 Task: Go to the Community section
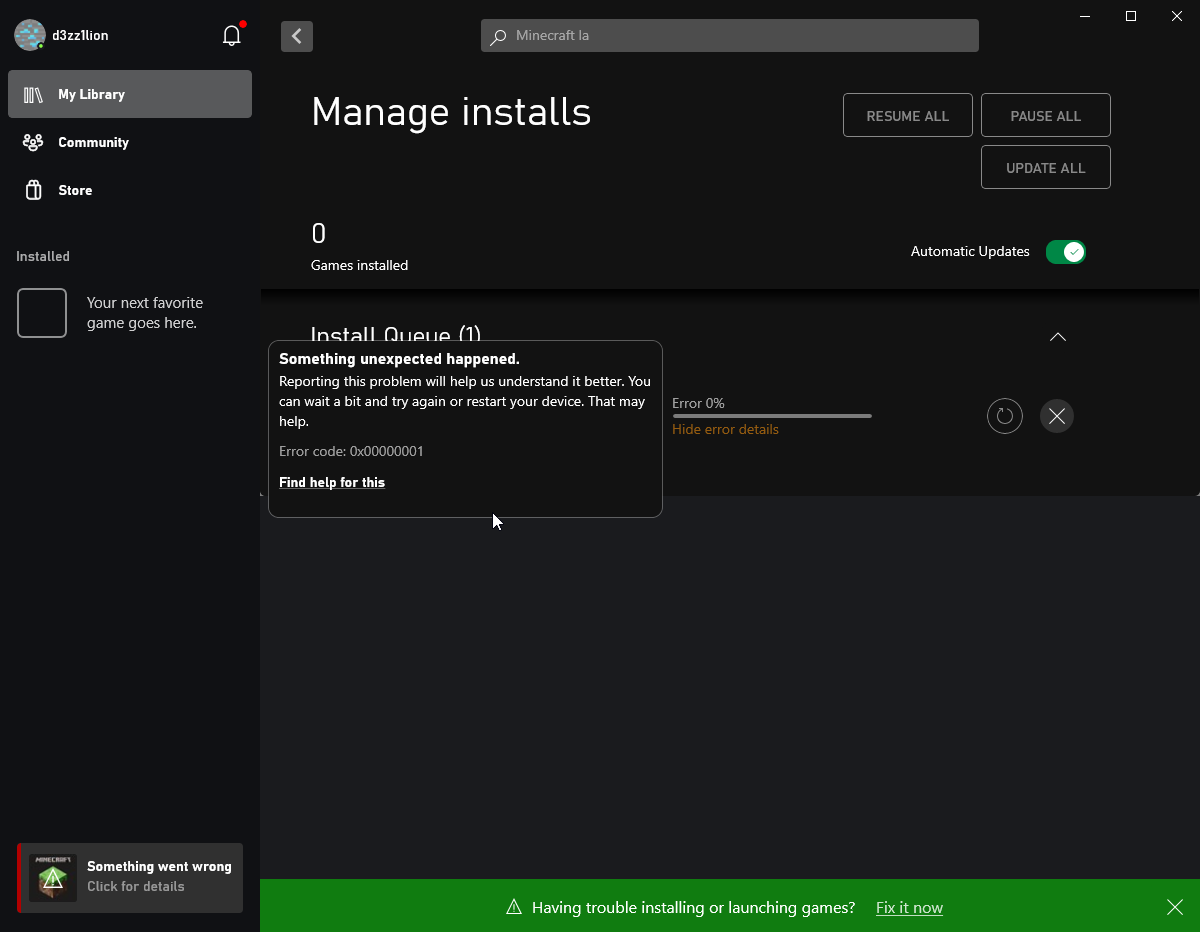93,142
